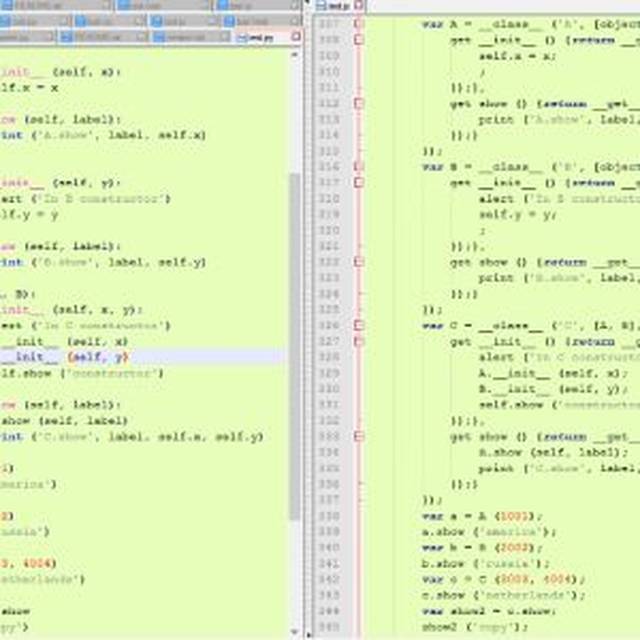This screenshot has height=640, width=640.
Task: Click line "a.show ('america');"
Action: coord(489,532)
